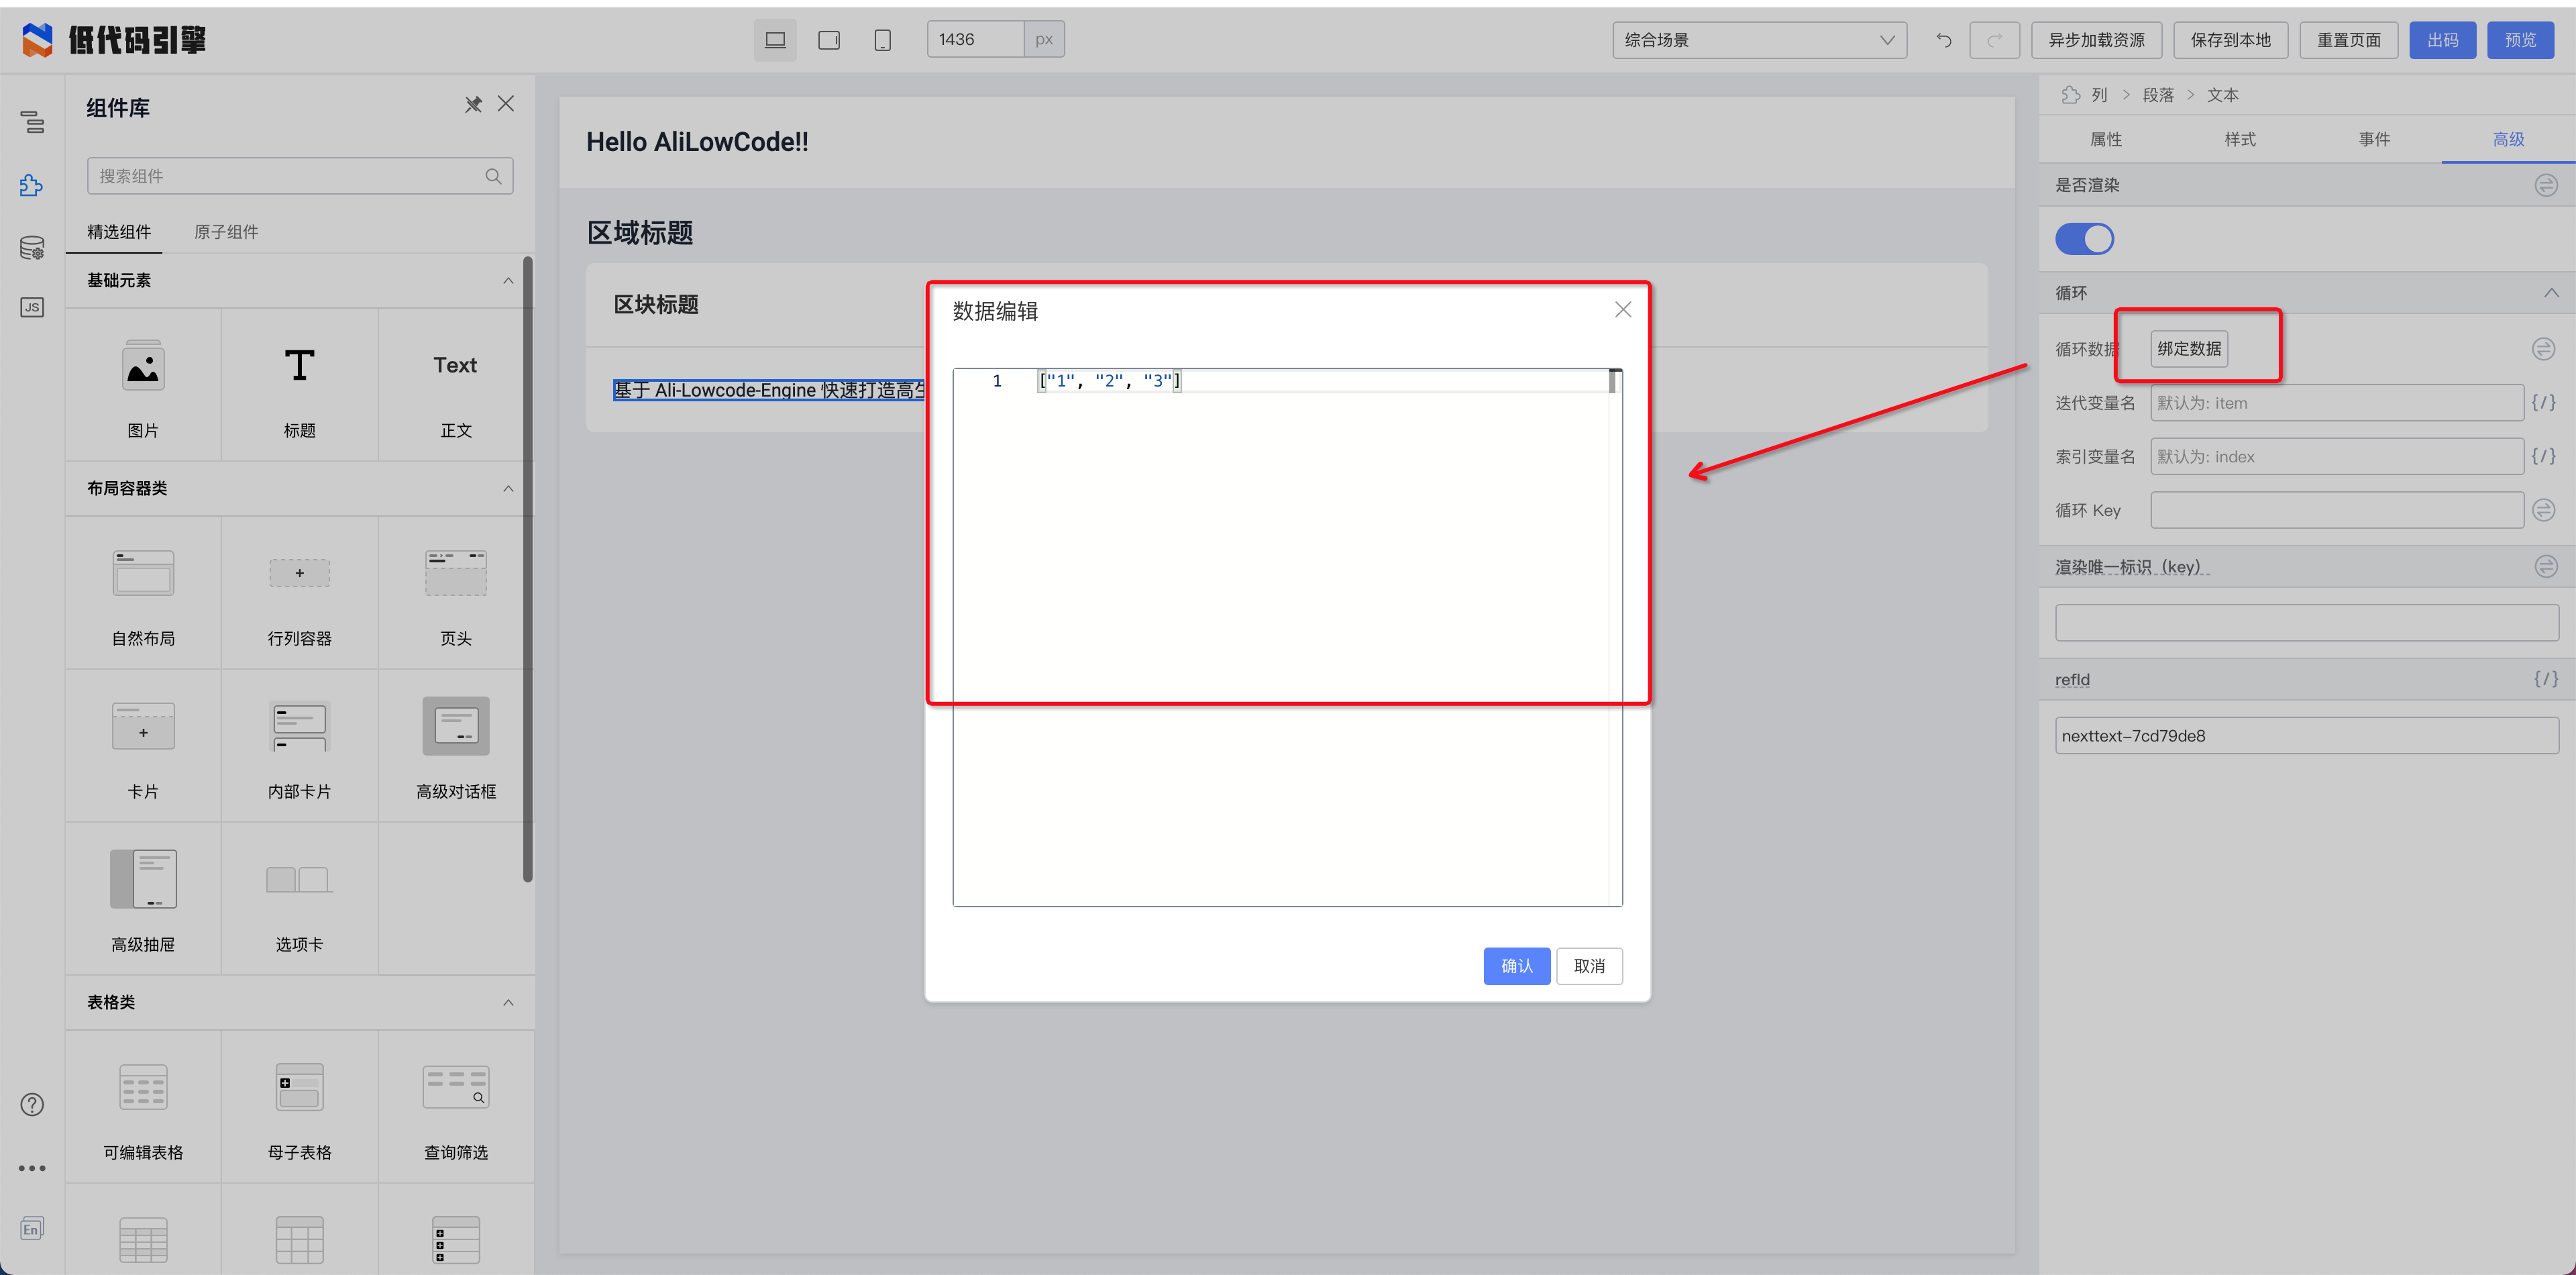Toggle variable binding for 迭代变量名
Viewport: 2576px width, 1275px height.
tap(2543, 403)
